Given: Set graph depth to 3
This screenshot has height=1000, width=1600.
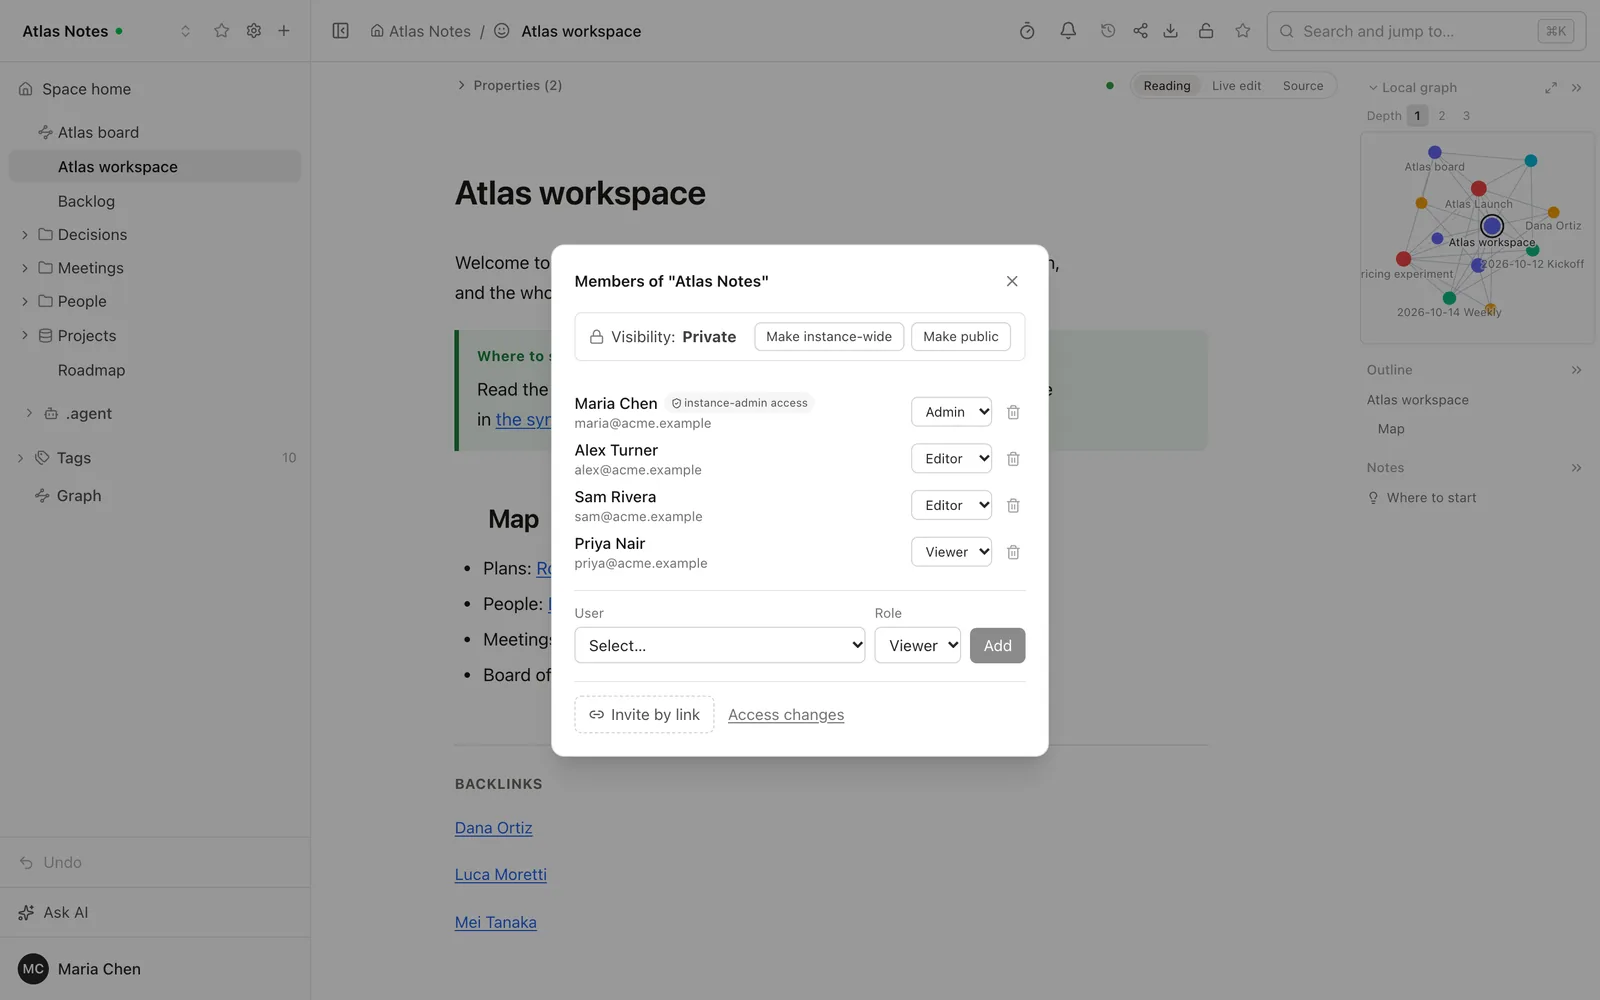Looking at the screenshot, I should pyautogui.click(x=1466, y=116).
